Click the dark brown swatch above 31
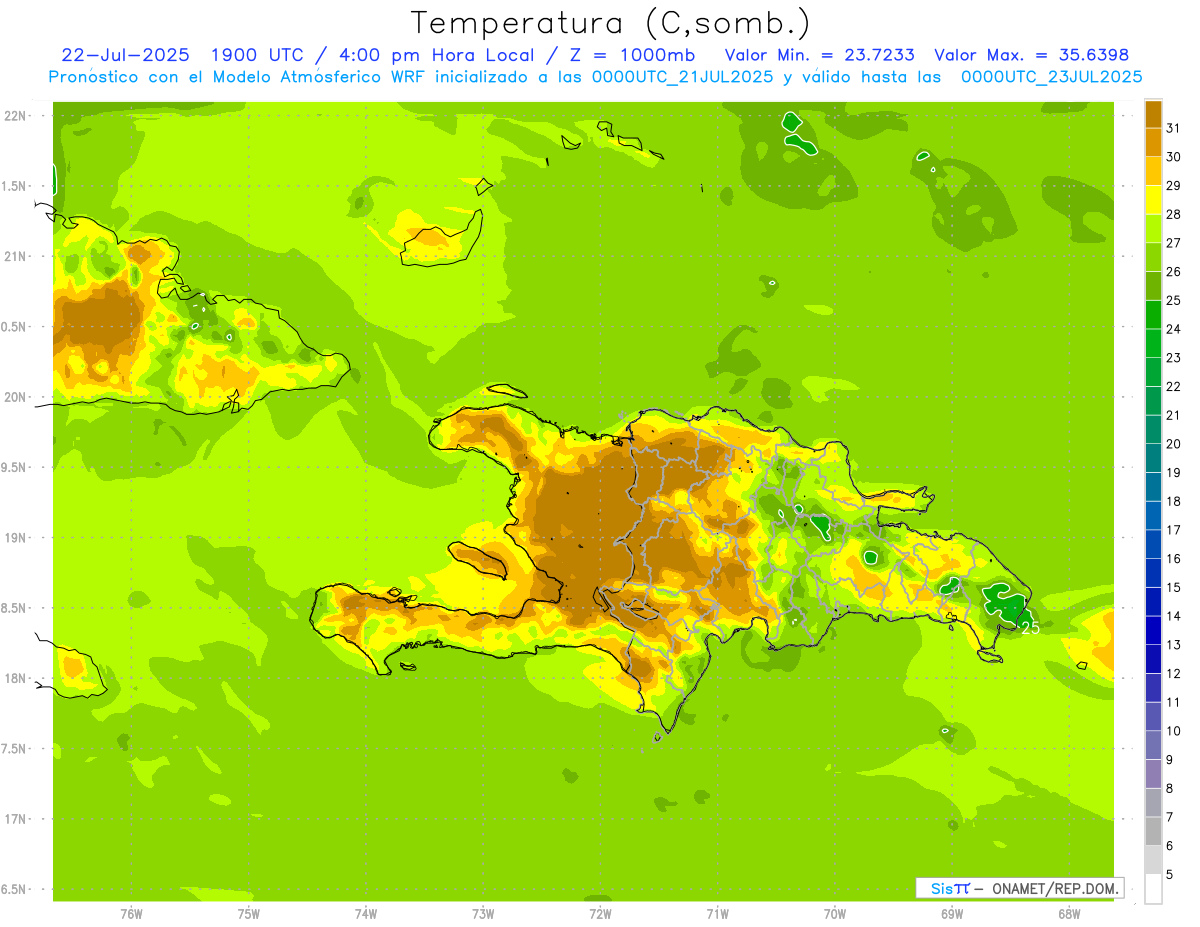Screen dimensions: 1200x927 tap(1154, 113)
